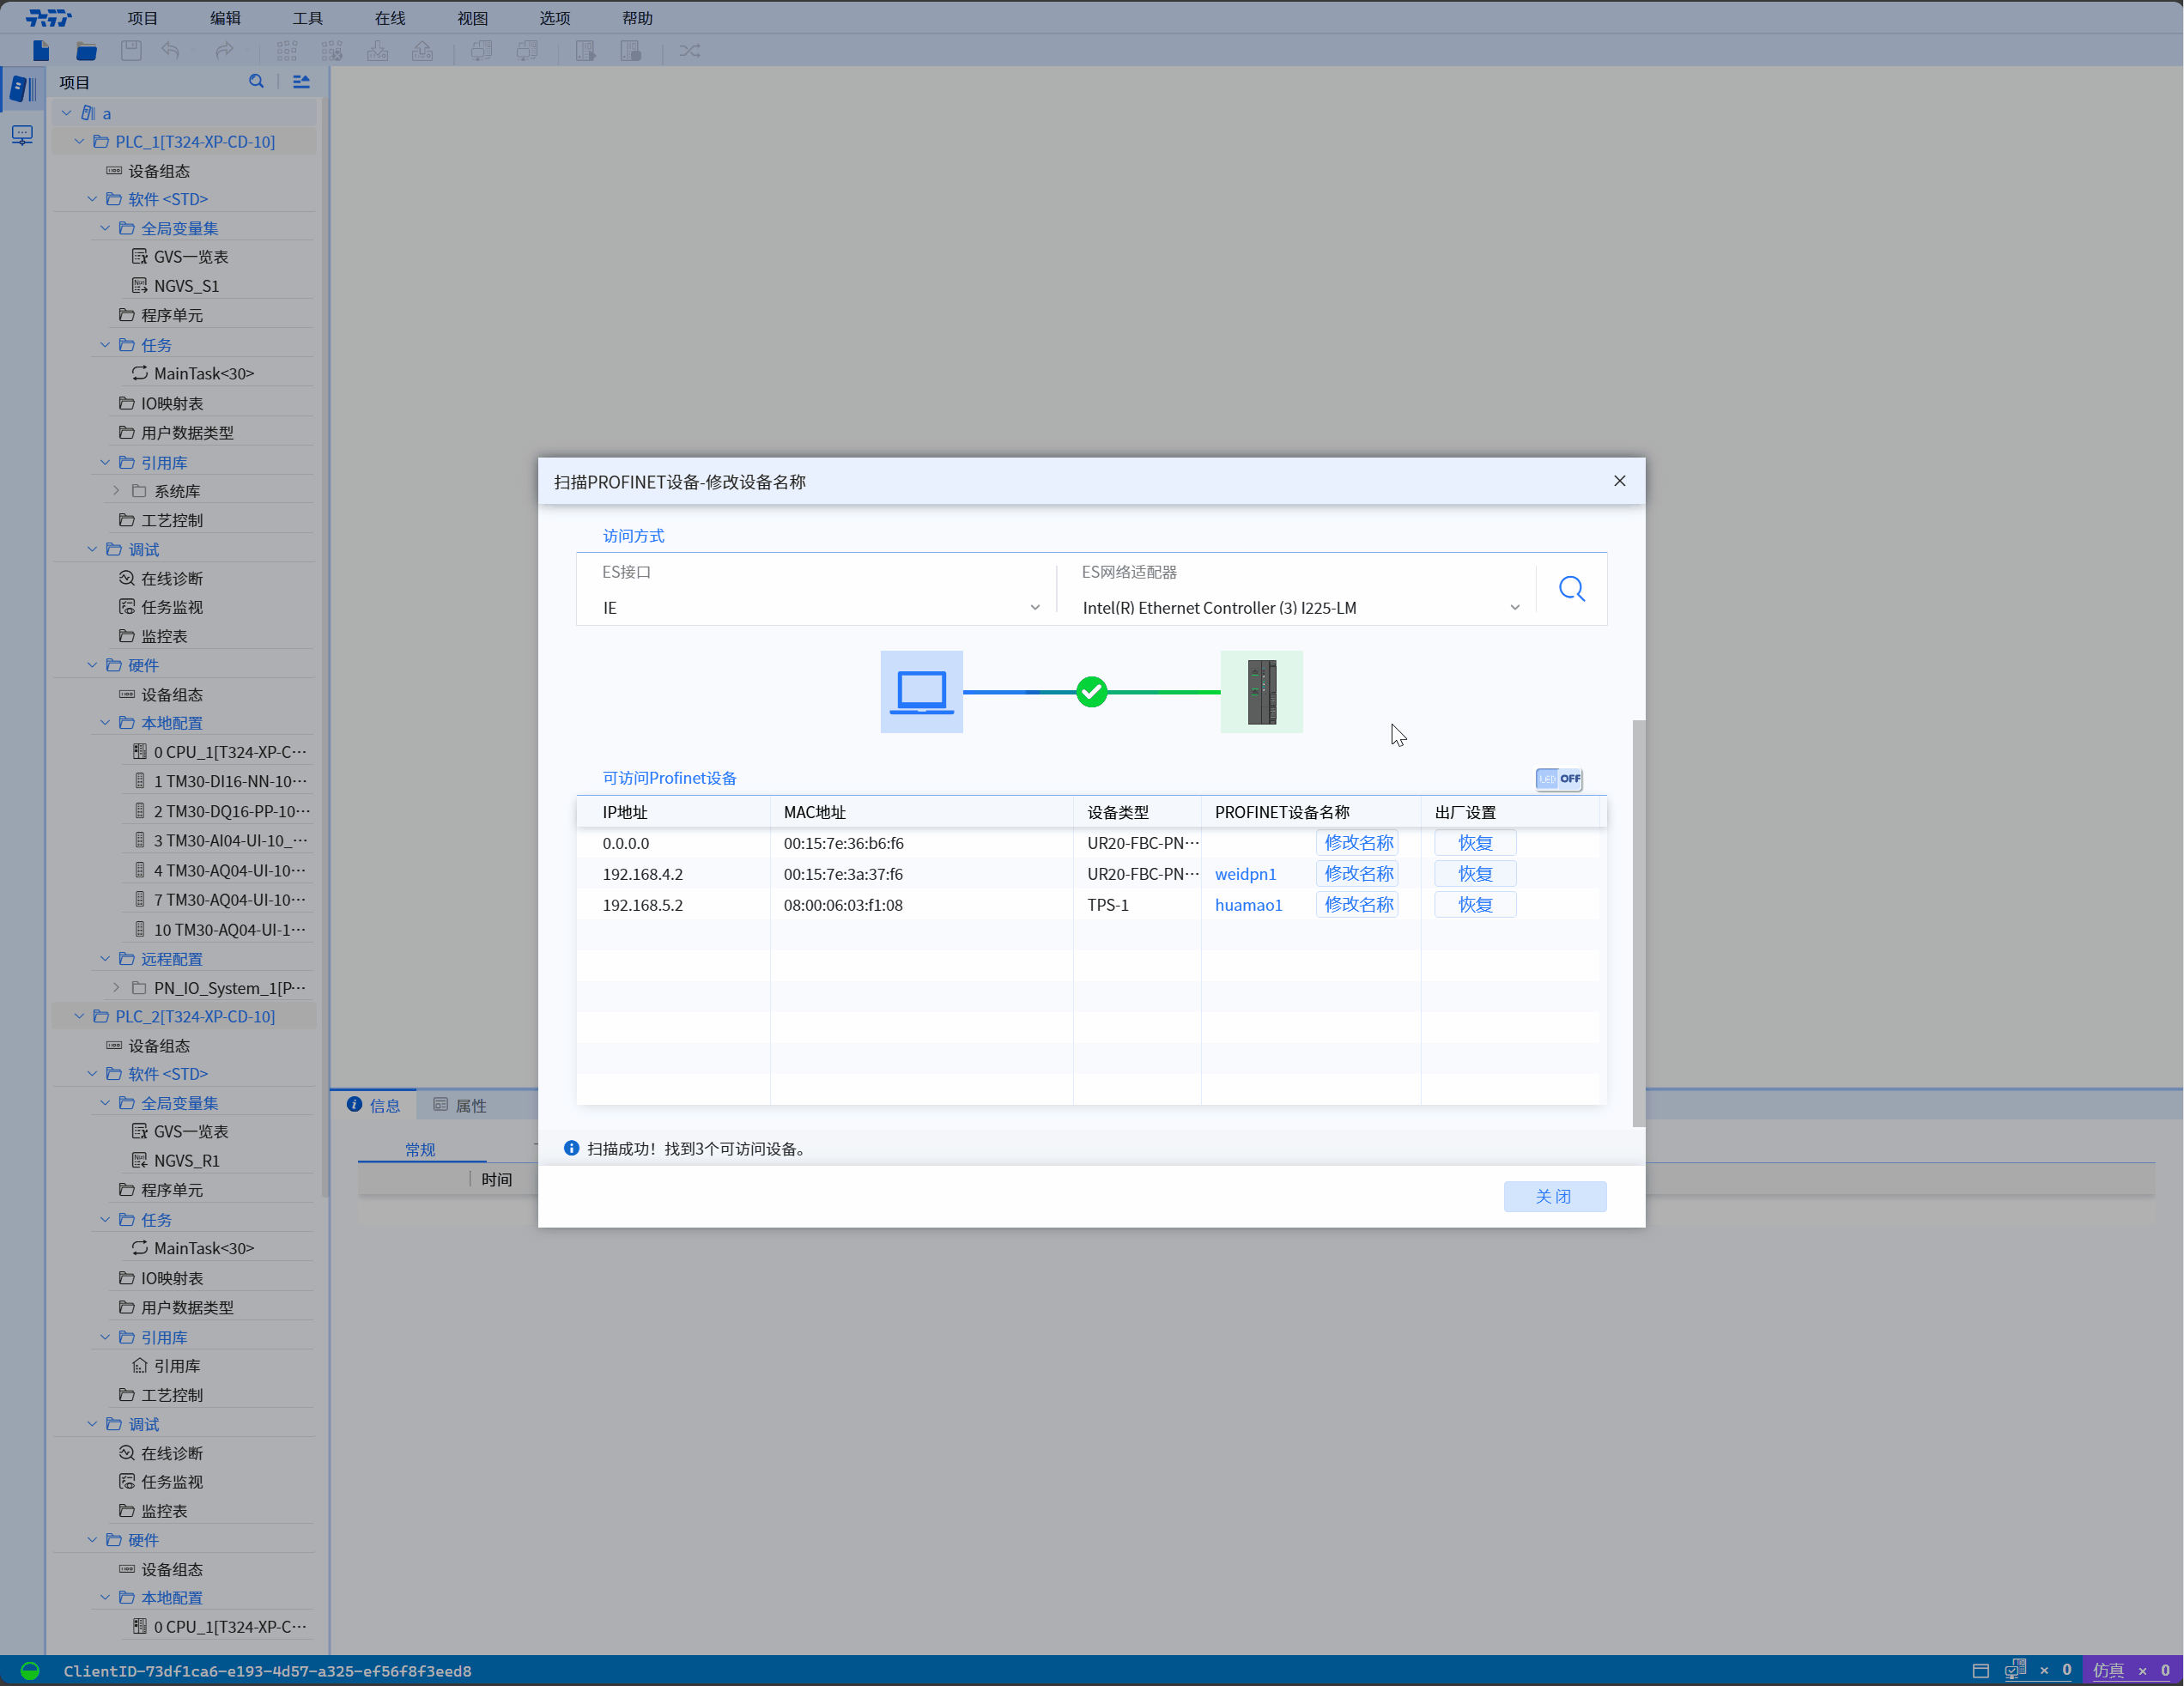
Task: Toggle the LED OFF switch
Action: point(1558,779)
